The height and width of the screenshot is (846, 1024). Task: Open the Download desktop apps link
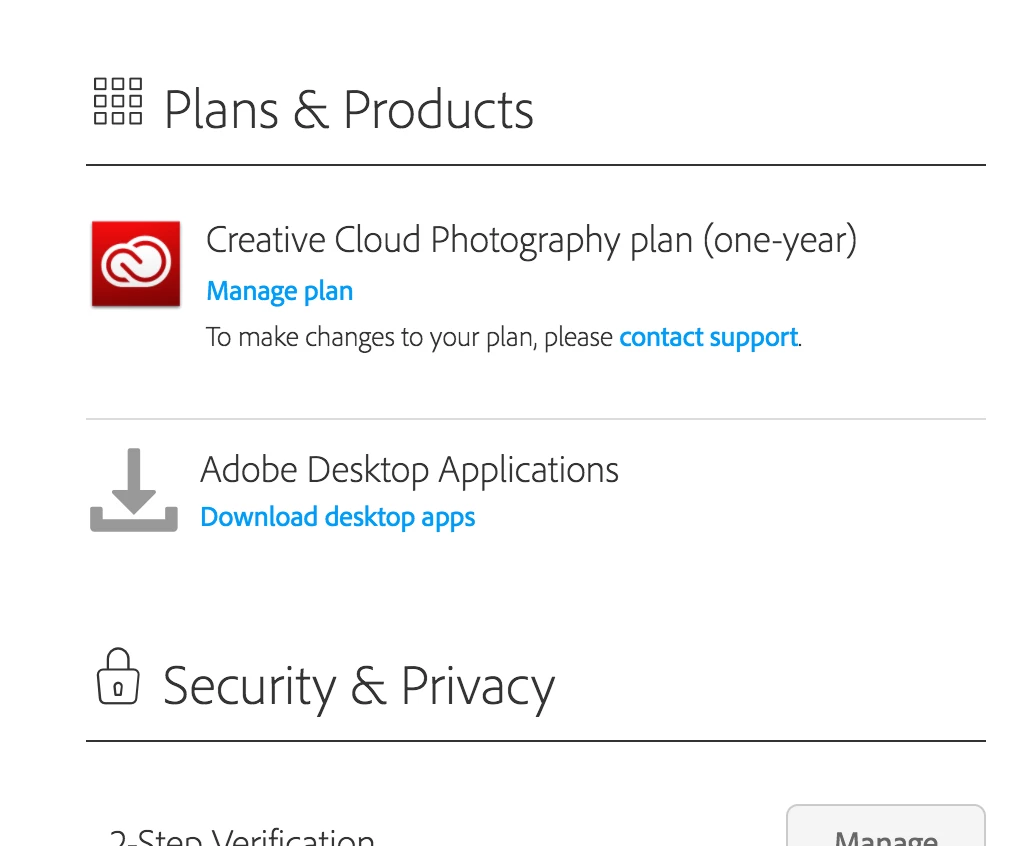[338, 517]
